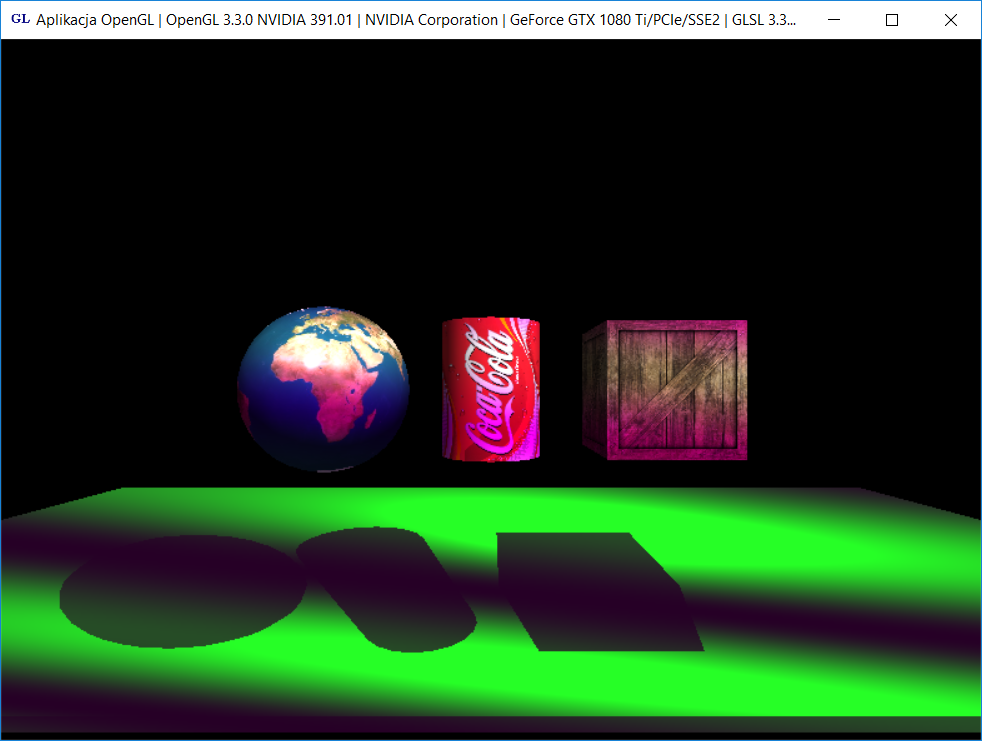
Task: Maximize the Aplikacja OpenGL window
Action: coord(892,20)
